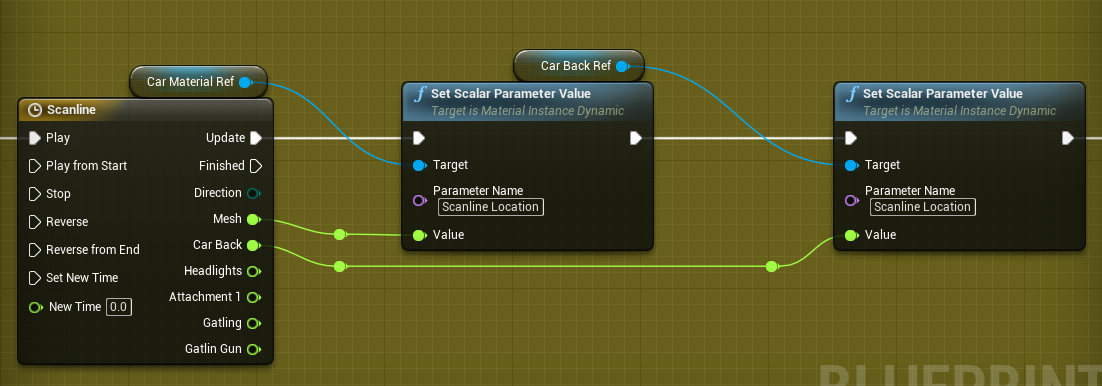Viewport: 1102px width, 386px height.
Task: Click the Car Back Ref output pin
Action: [x=622, y=66]
